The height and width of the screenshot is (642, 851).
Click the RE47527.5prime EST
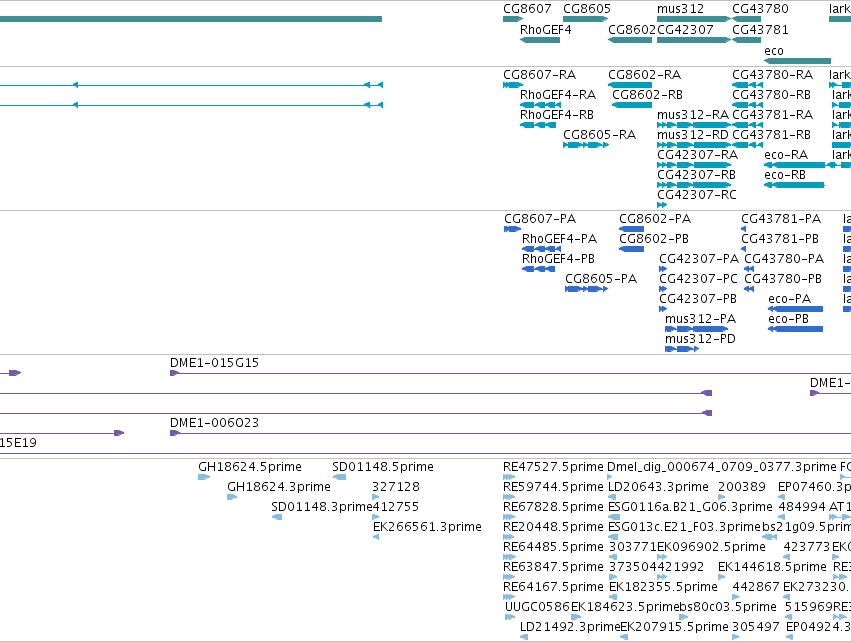tap(509, 477)
